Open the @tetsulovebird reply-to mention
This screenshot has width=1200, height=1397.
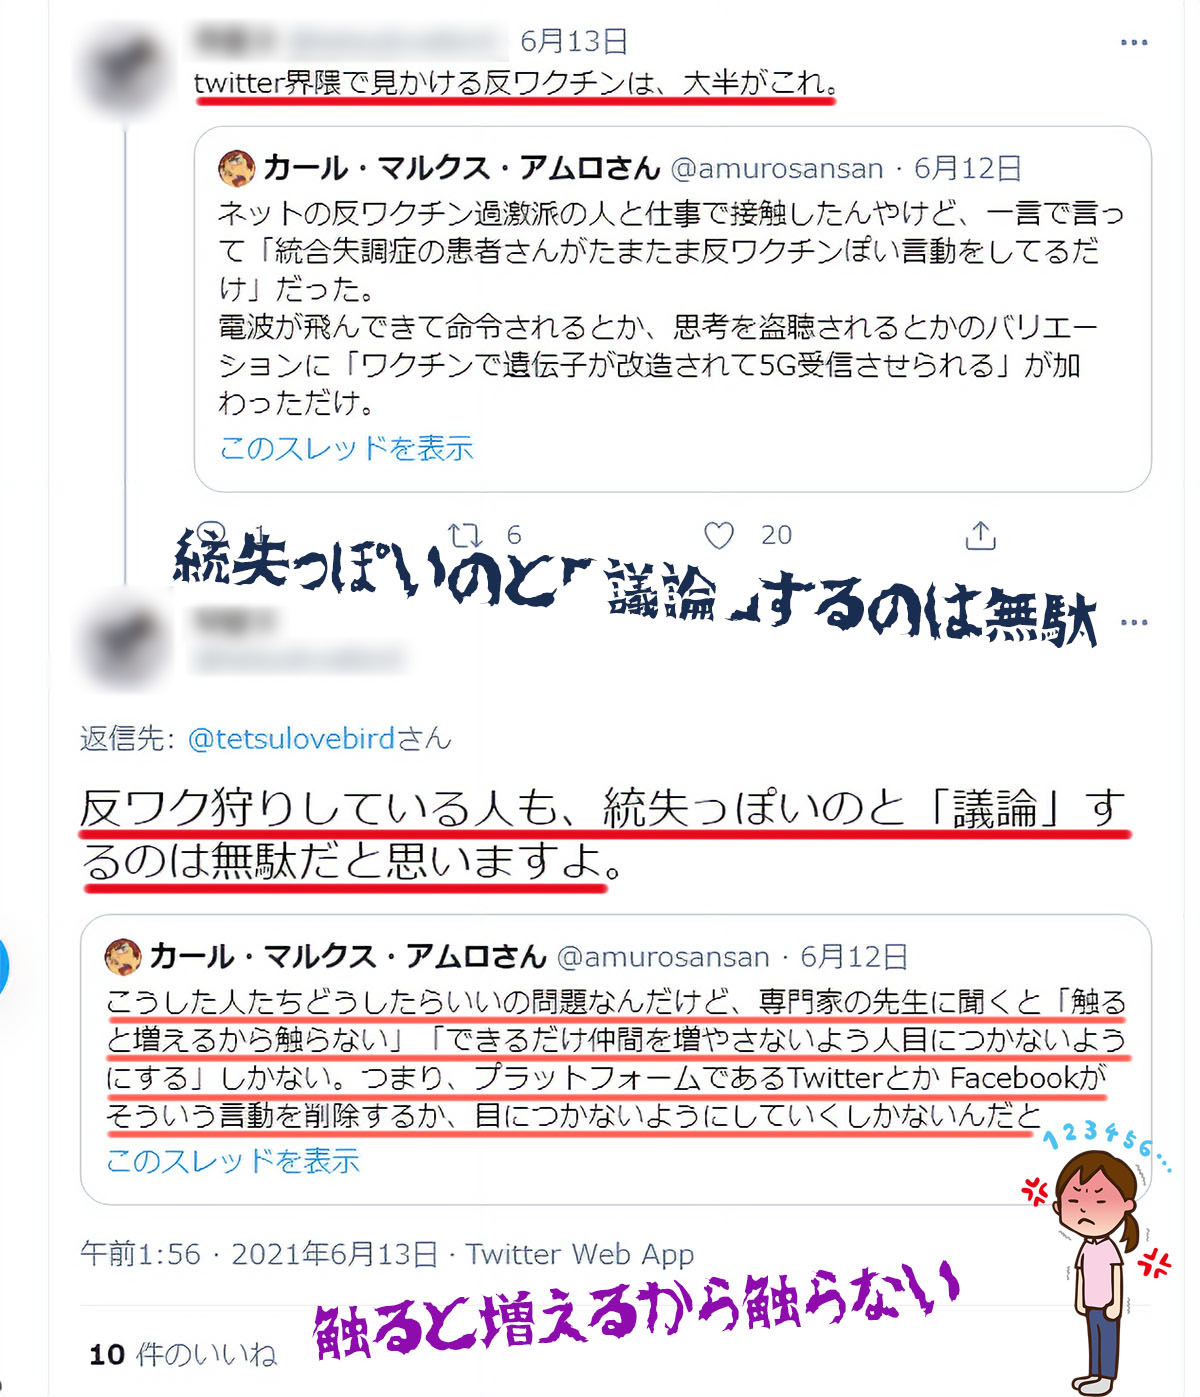pos(291,739)
